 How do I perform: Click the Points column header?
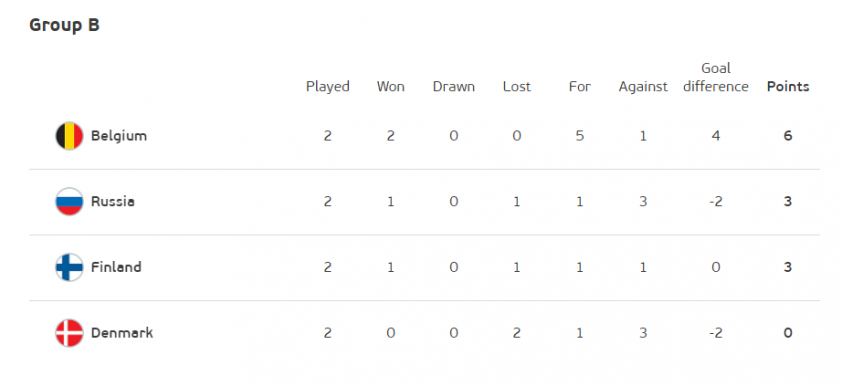pyautogui.click(x=788, y=86)
